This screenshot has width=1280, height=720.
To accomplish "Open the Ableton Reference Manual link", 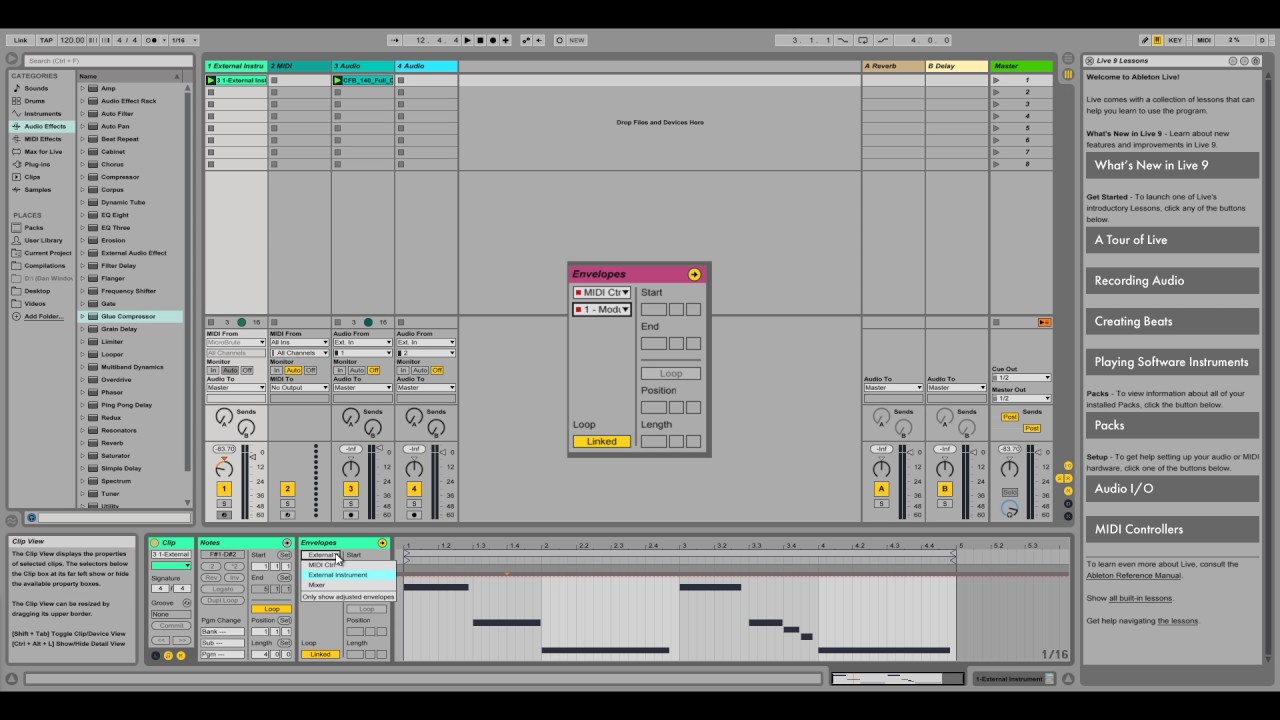I will [x=1134, y=576].
